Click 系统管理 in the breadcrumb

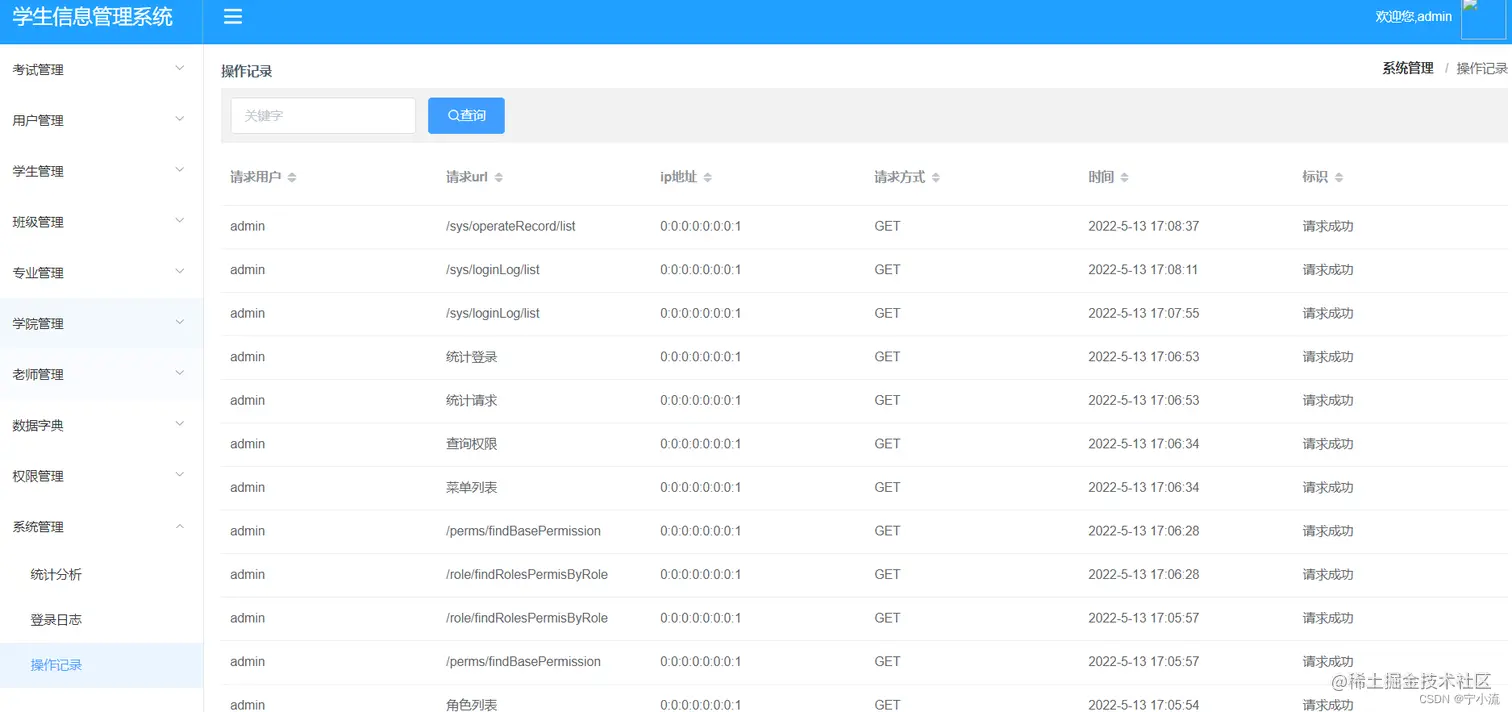tap(1408, 68)
